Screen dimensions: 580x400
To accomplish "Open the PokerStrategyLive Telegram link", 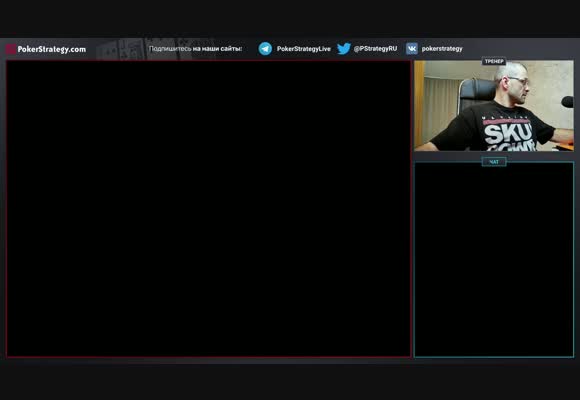I will tap(303, 49).
